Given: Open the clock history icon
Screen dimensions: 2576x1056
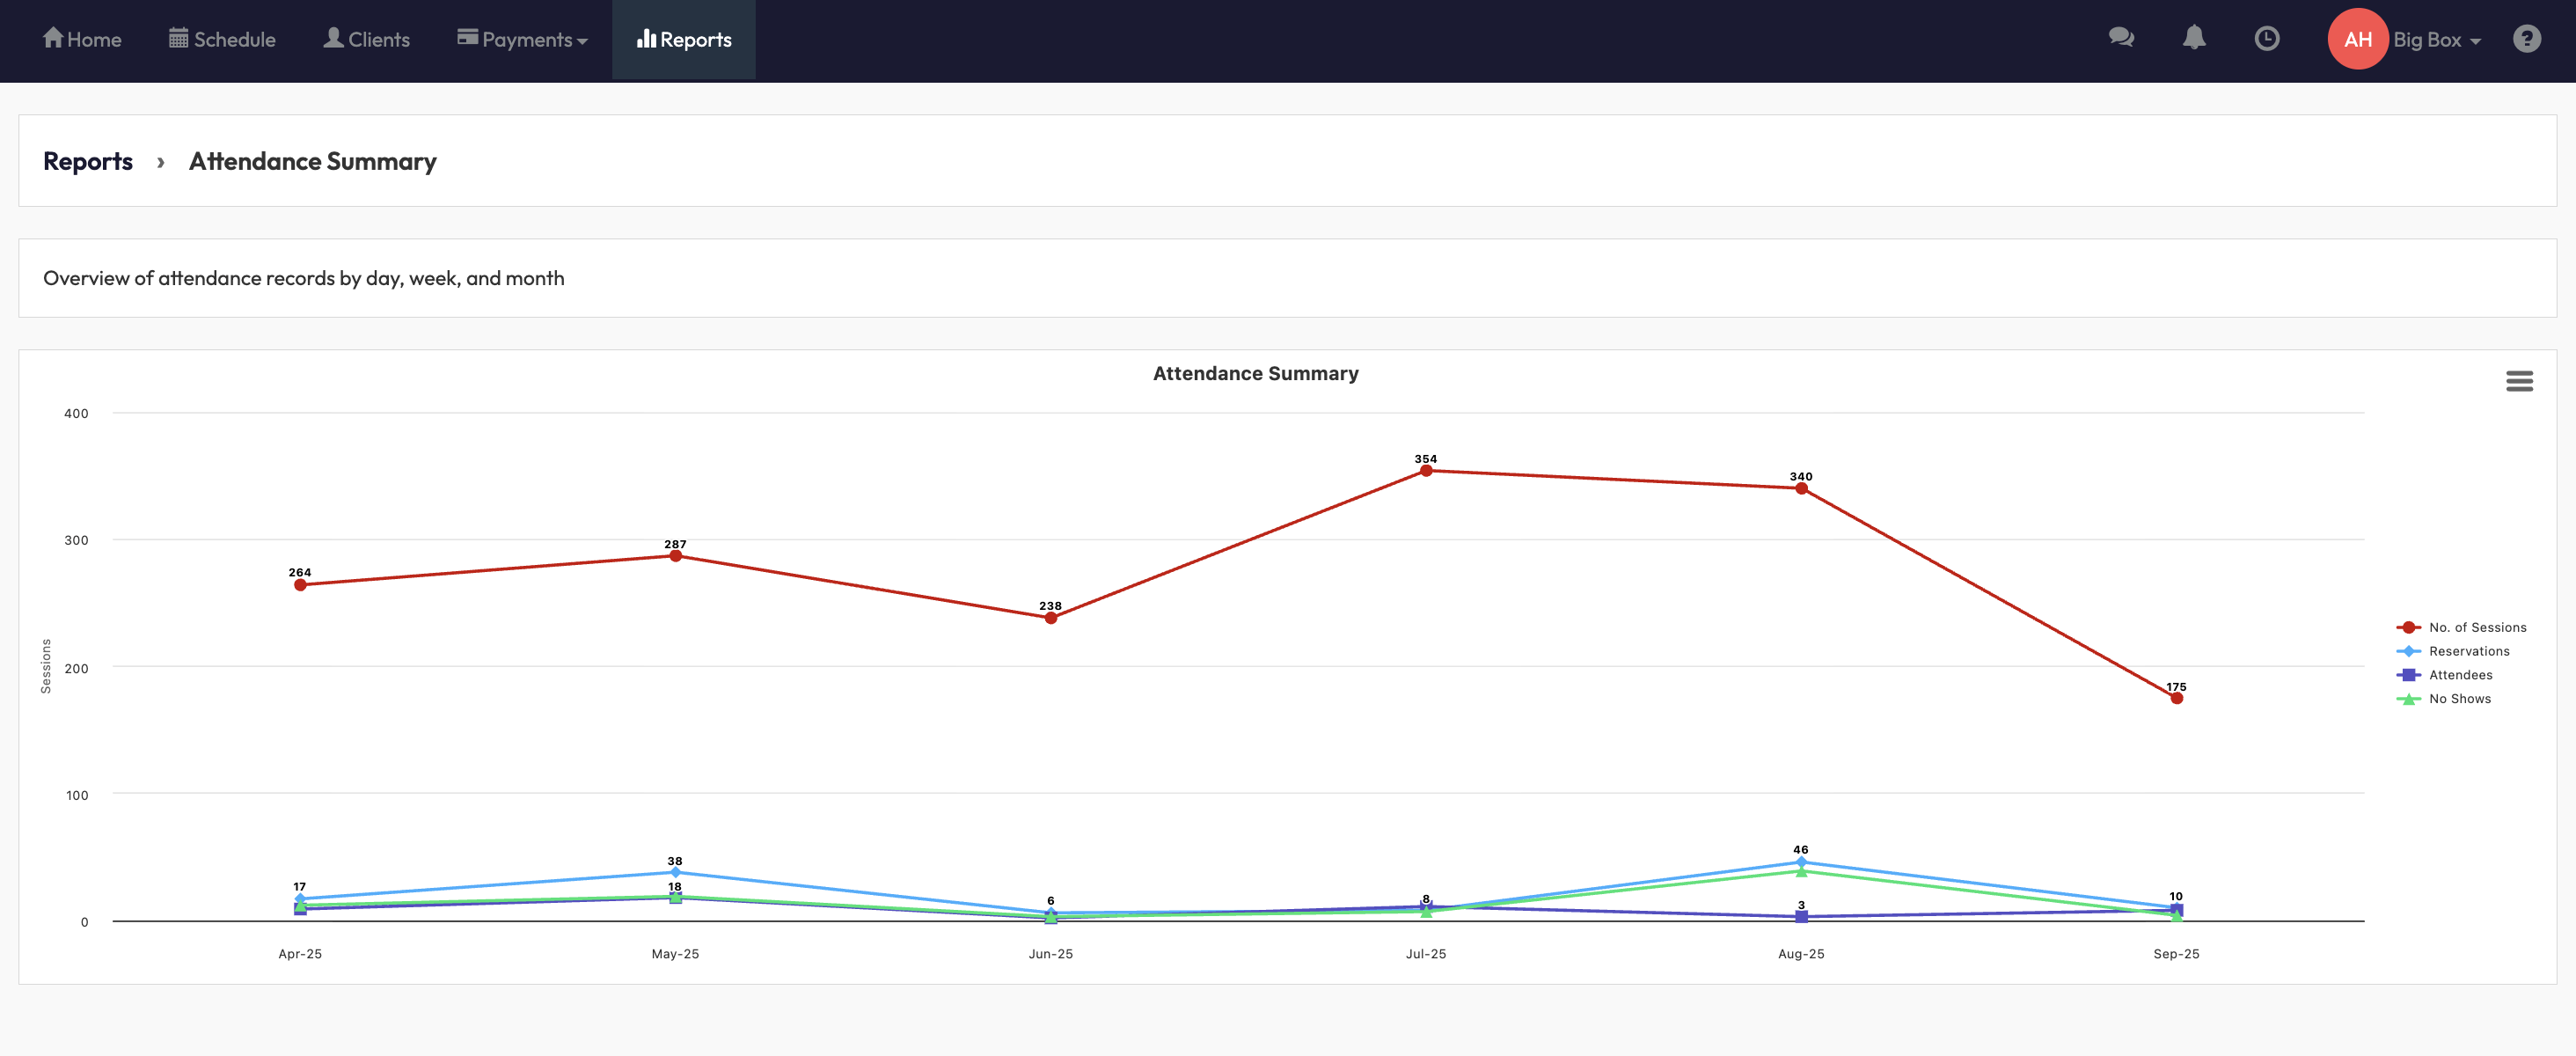Looking at the screenshot, I should [2266, 38].
